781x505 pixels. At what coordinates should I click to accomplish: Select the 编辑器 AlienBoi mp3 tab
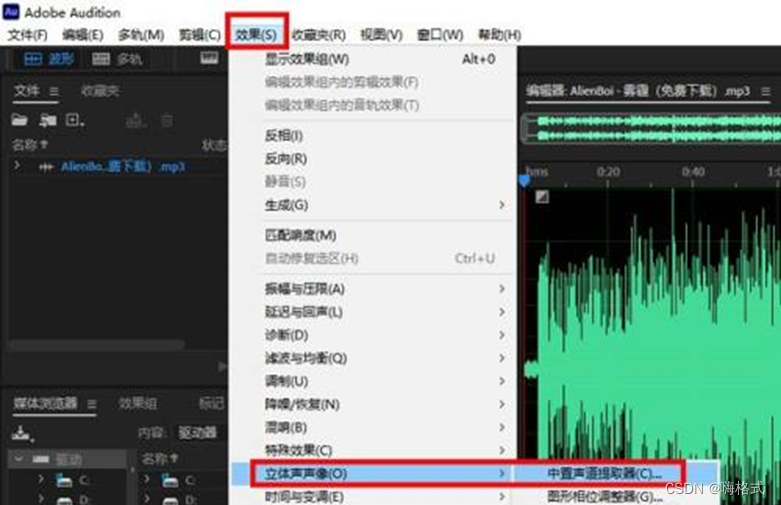click(x=638, y=91)
